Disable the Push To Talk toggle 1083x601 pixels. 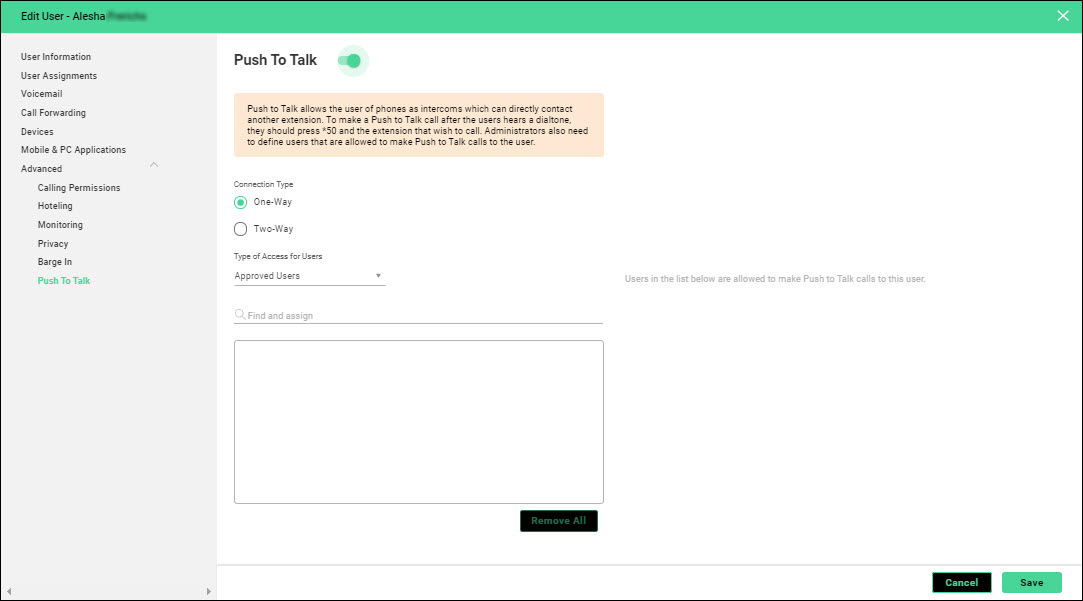pos(351,61)
